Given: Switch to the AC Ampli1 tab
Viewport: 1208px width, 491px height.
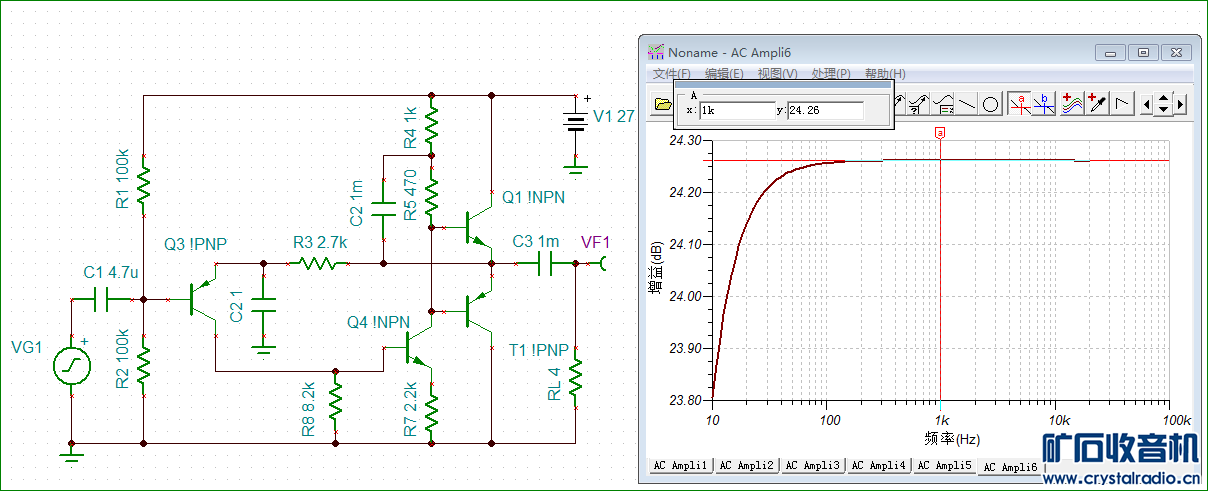Looking at the screenshot, I should 681,466.
